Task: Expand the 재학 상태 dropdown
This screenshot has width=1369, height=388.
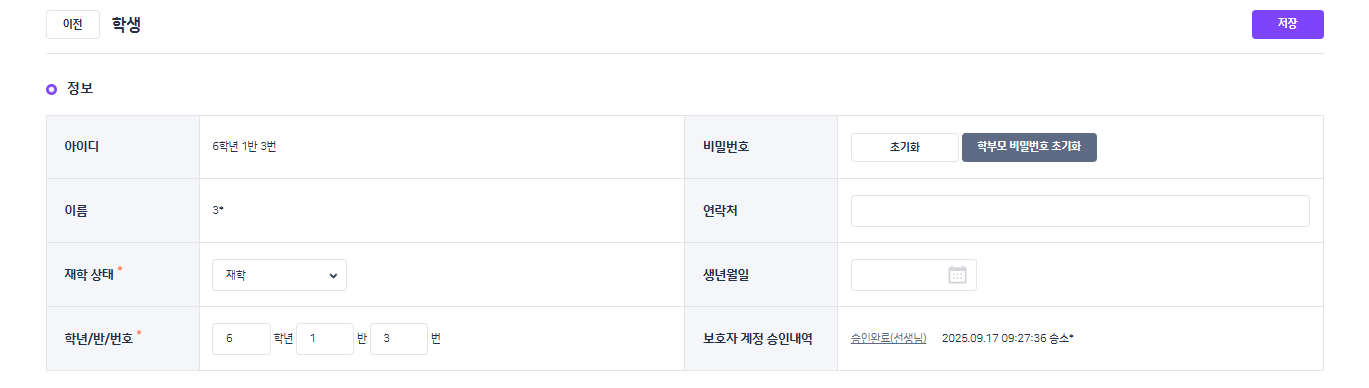Action: [279, 275]
